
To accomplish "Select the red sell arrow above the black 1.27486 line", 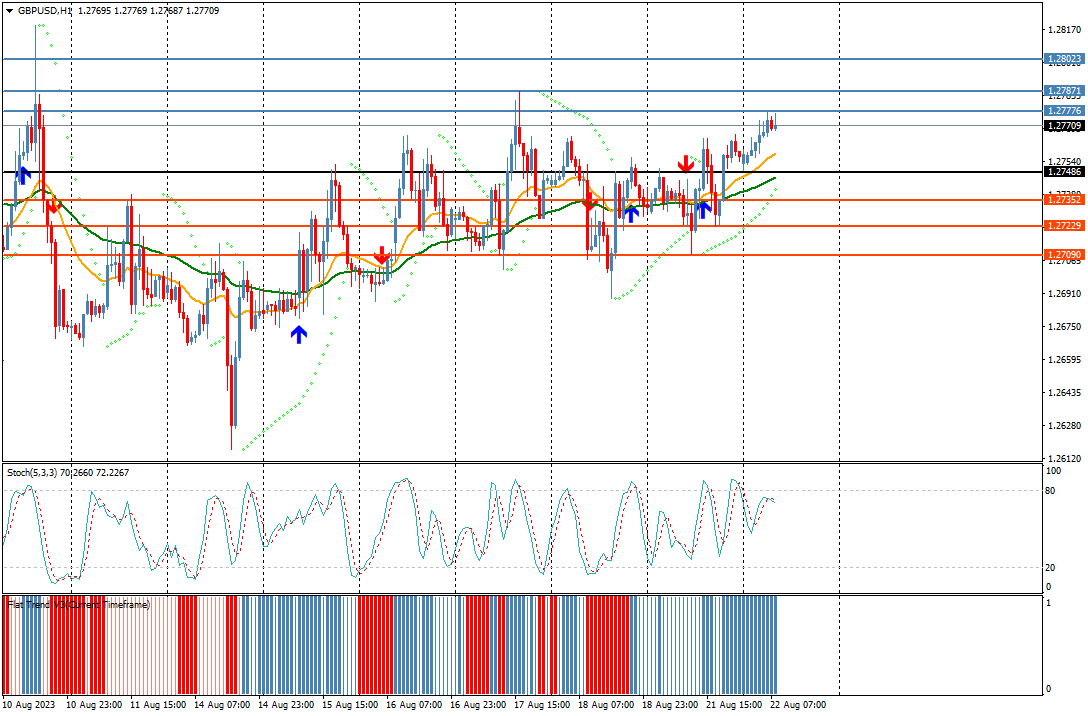I will point(686,164).
